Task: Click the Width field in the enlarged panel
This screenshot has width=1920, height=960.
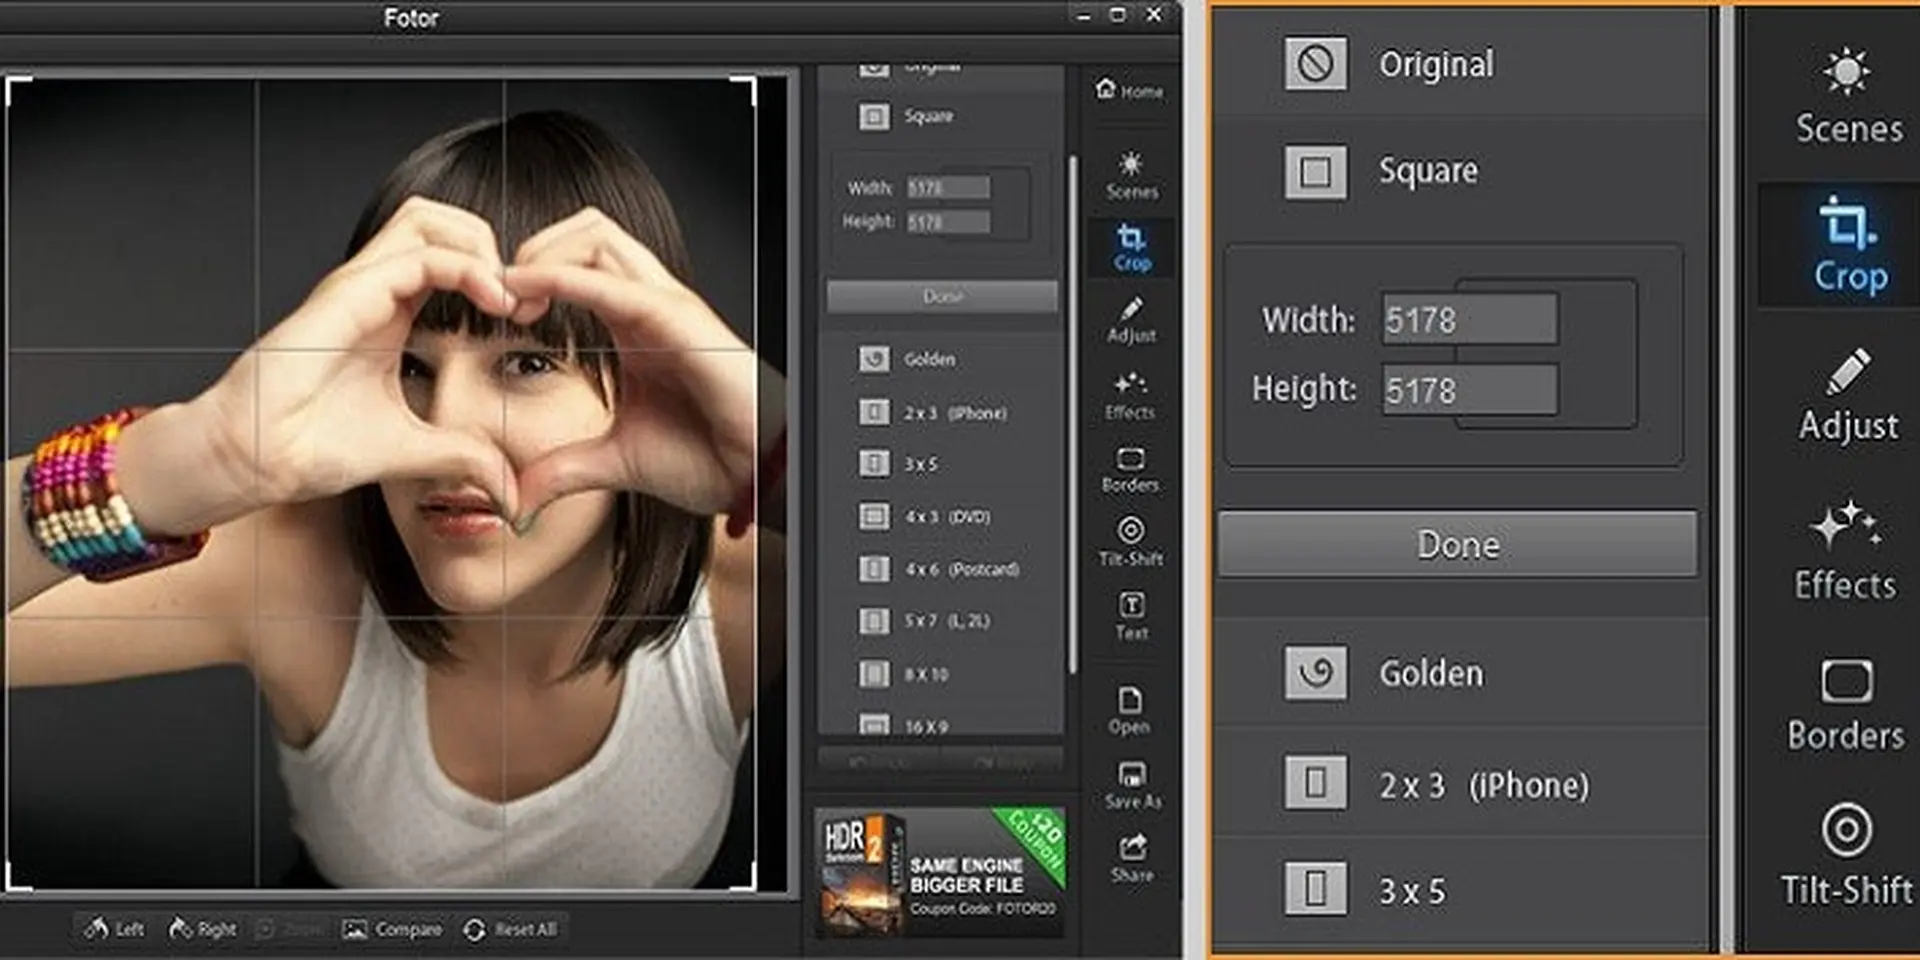Action: coord(1469,320)
